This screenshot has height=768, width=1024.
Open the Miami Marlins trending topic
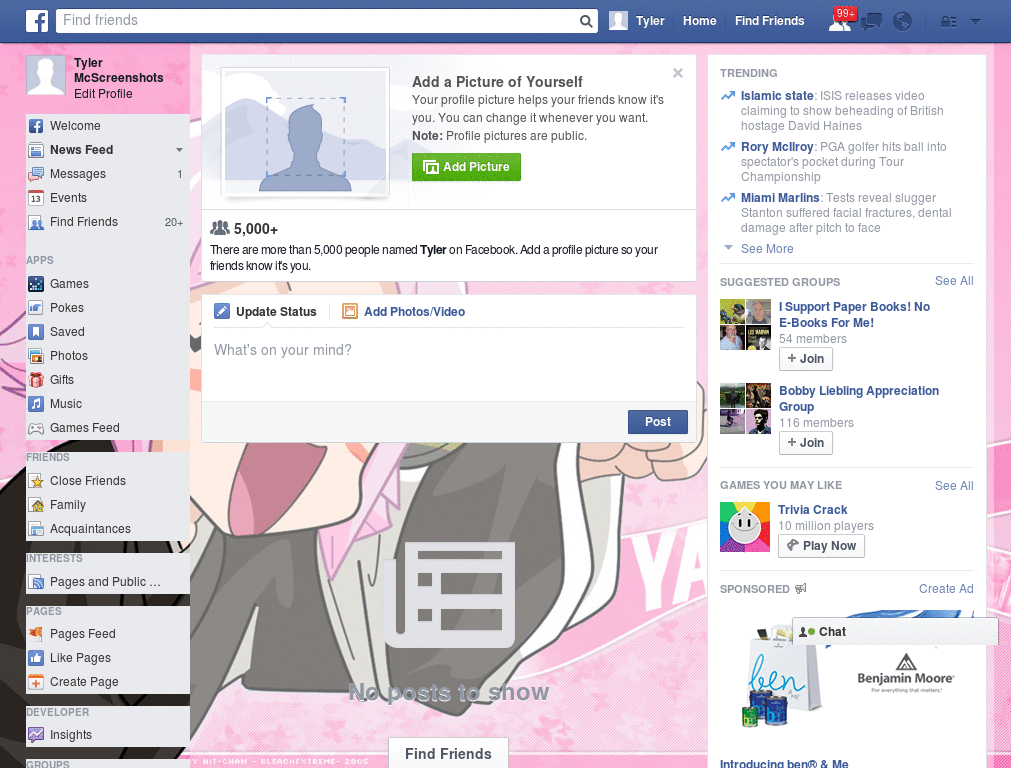click(x=780, y=198)
